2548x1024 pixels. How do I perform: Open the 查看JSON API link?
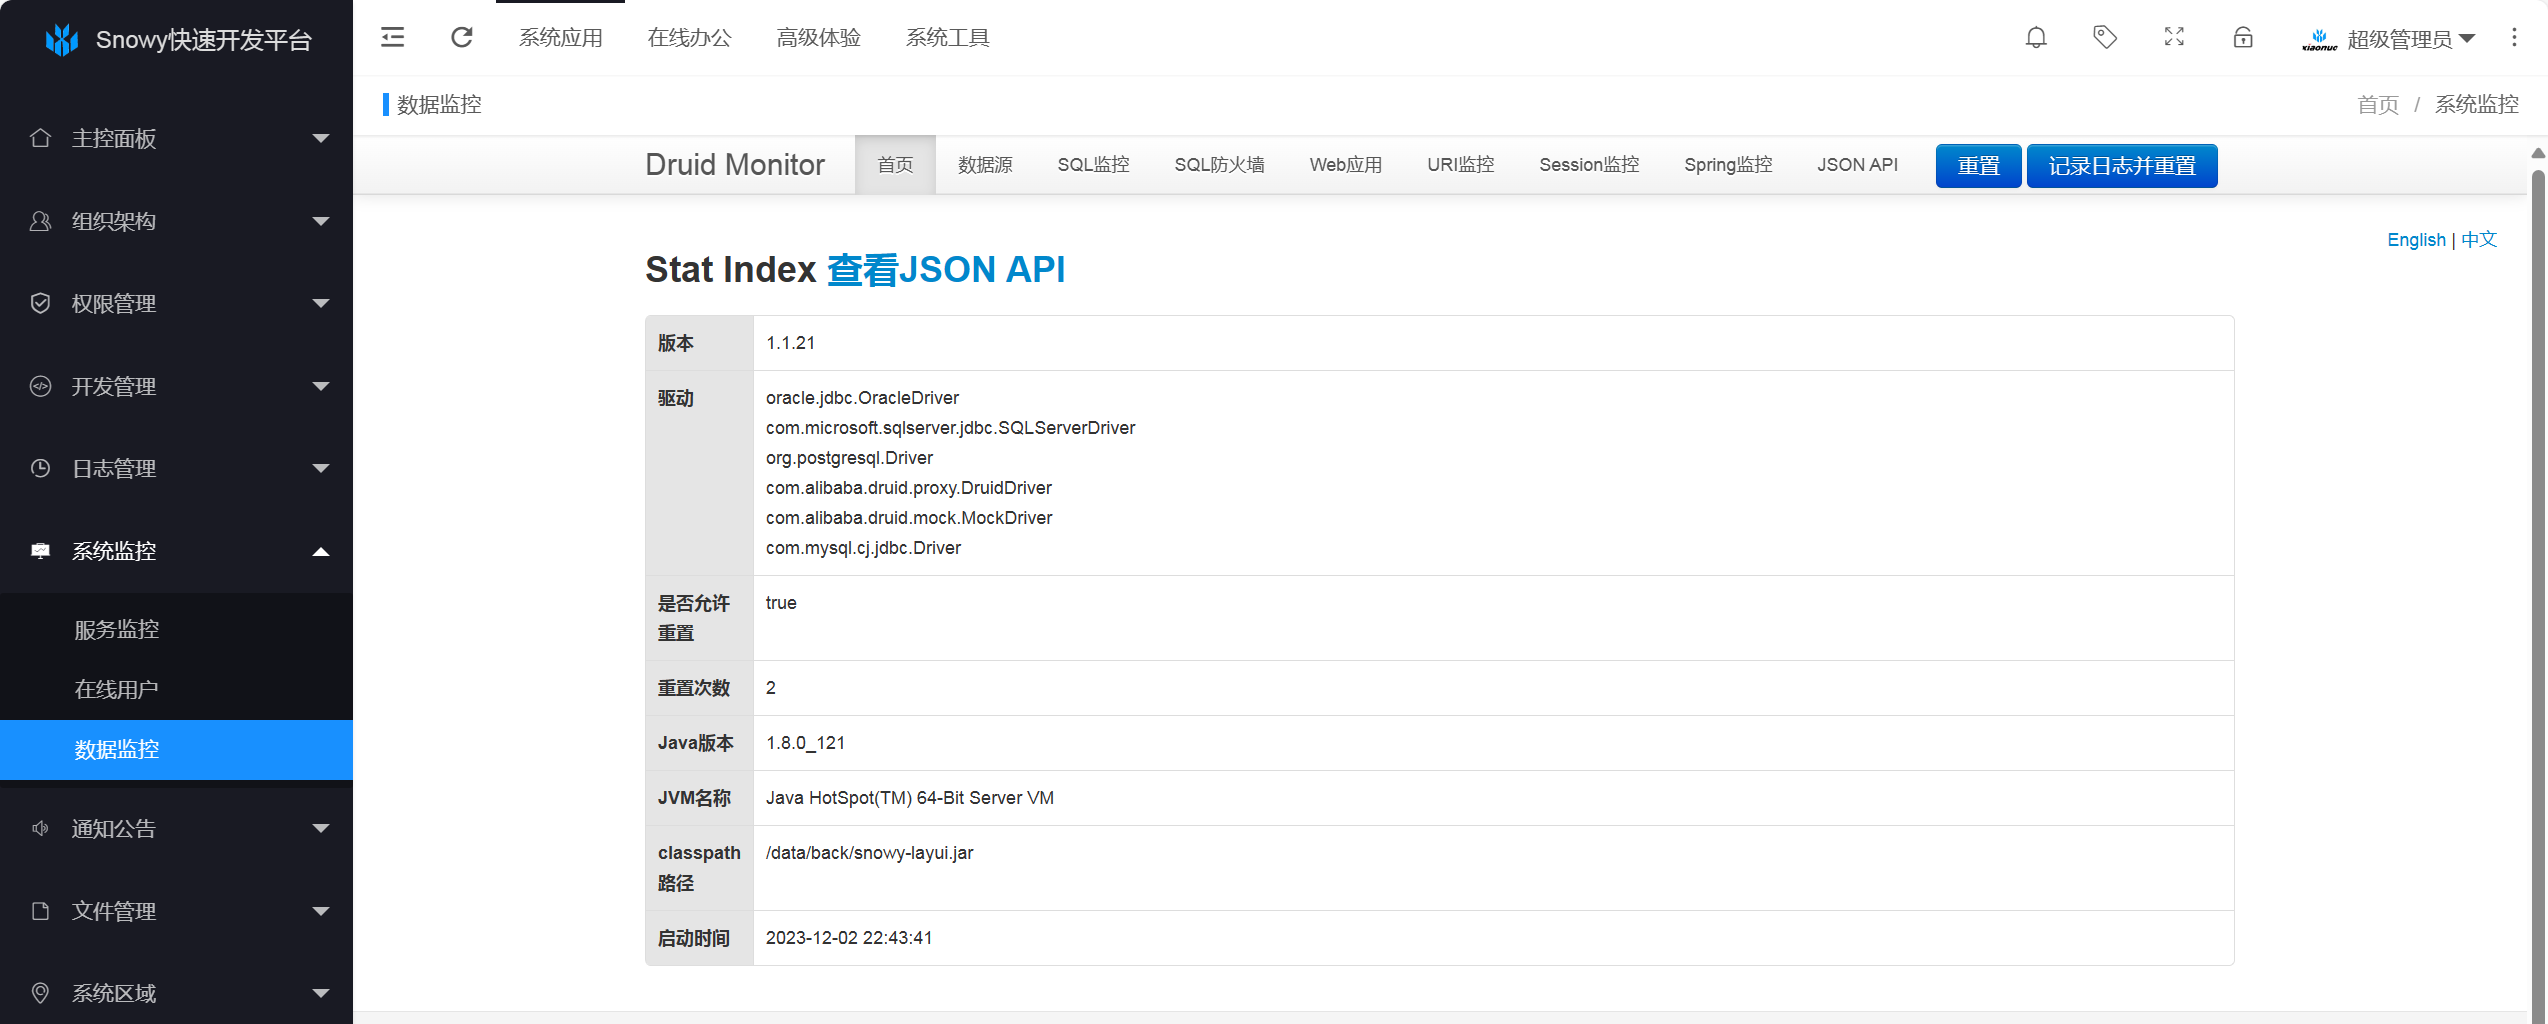click(x=946, y=270)
